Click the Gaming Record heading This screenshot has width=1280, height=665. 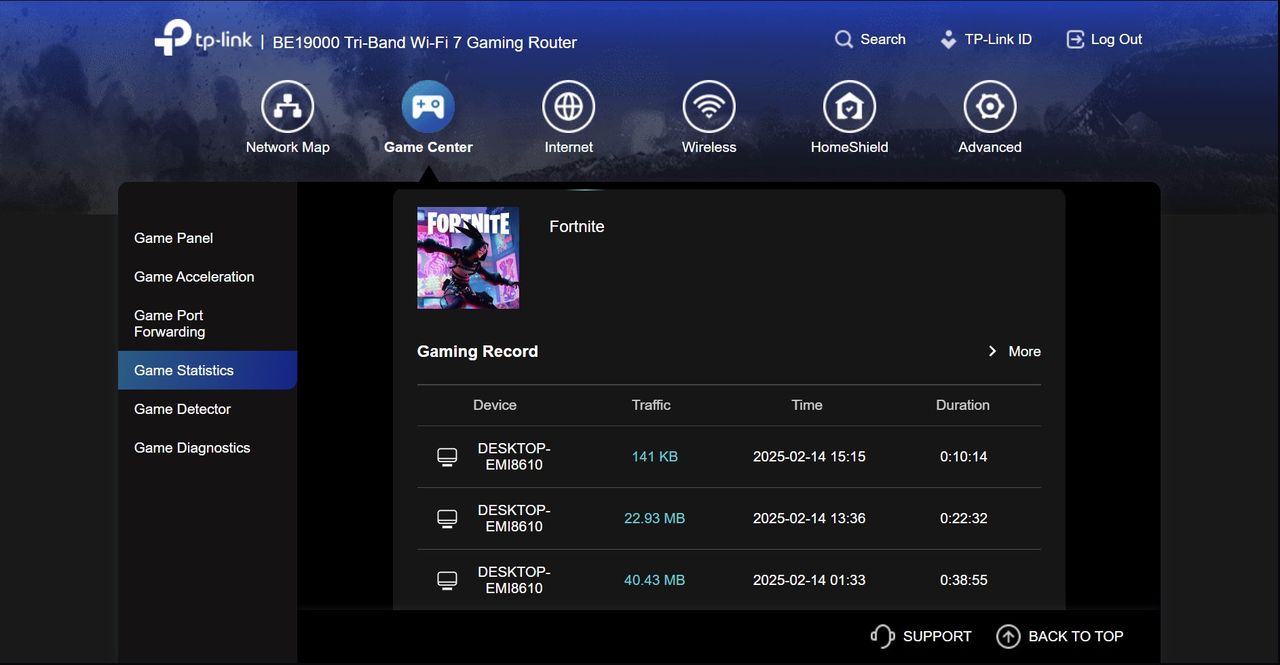pos(477,351)
